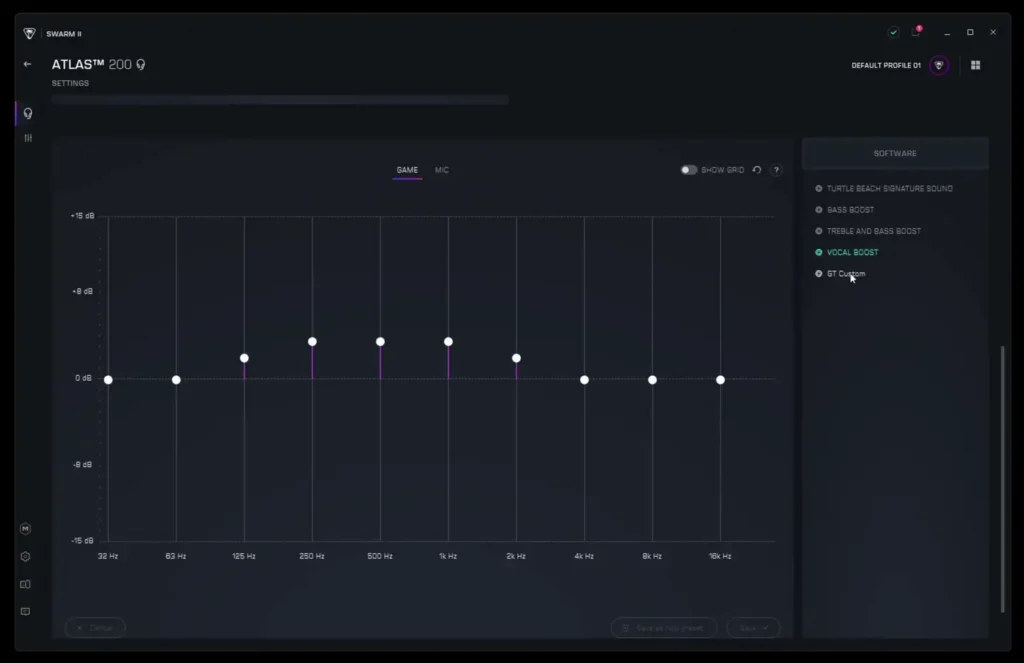This screenshot has height=663, width=1024.
Task: Click the 32 Hz slider handle
Action: (x=108, y=380)
